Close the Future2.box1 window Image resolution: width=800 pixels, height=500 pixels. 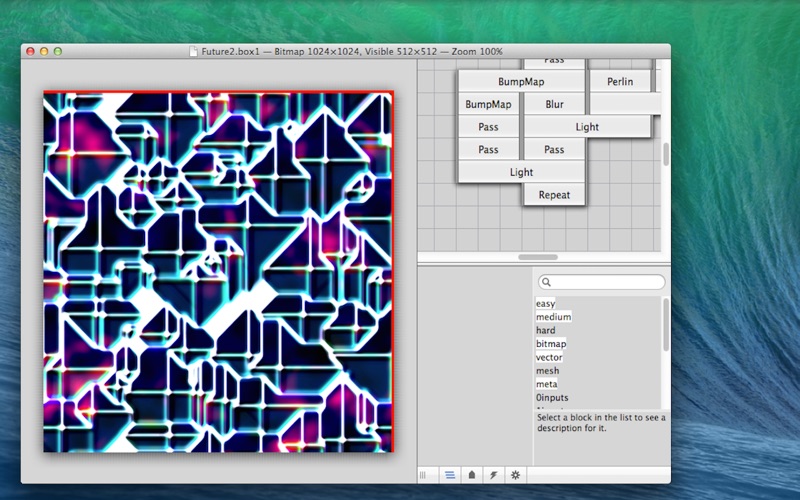(30, 52)
